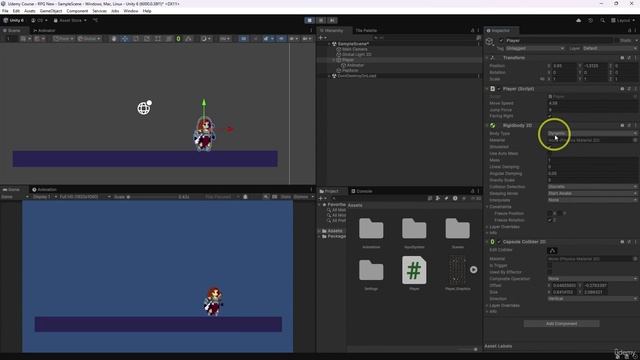This screenshot has height=360, width=640.
Task: Click the Player script component icon
Action: pyautogui.click(x=493, y=89)
